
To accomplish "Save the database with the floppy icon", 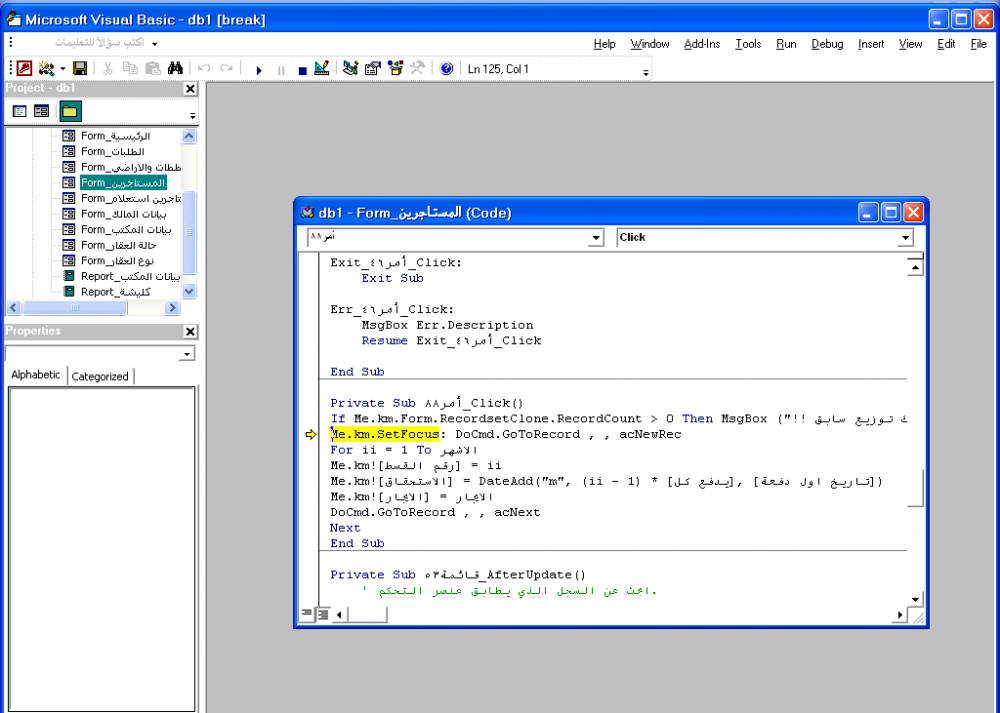I will 80,68.
